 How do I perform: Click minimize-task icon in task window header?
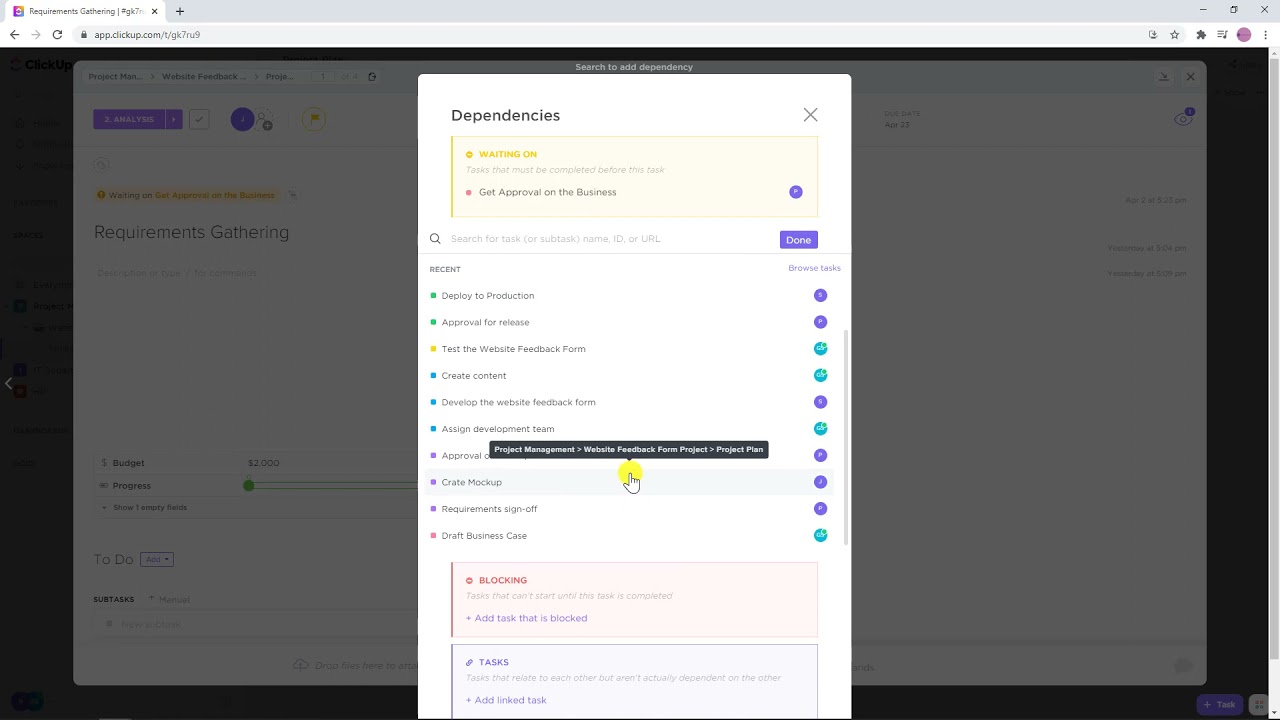pos(1163,76)
